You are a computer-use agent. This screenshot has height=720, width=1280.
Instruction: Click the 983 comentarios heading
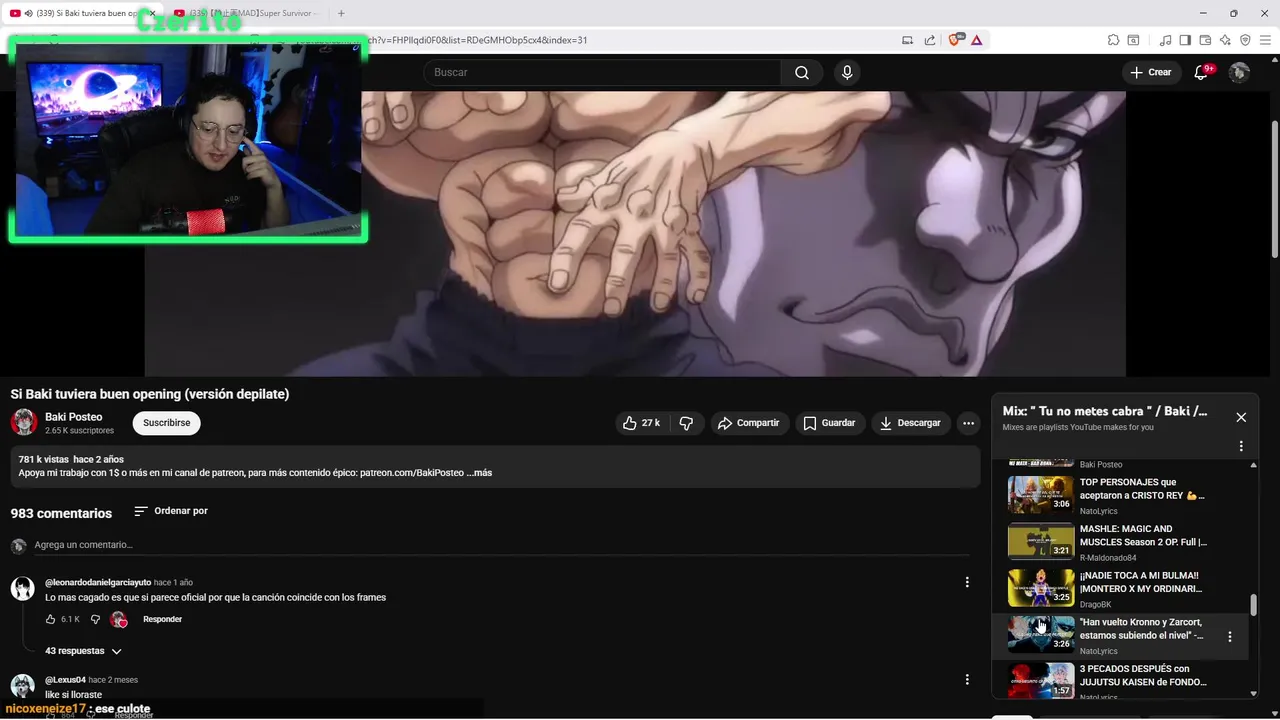[x=61, y=513]
